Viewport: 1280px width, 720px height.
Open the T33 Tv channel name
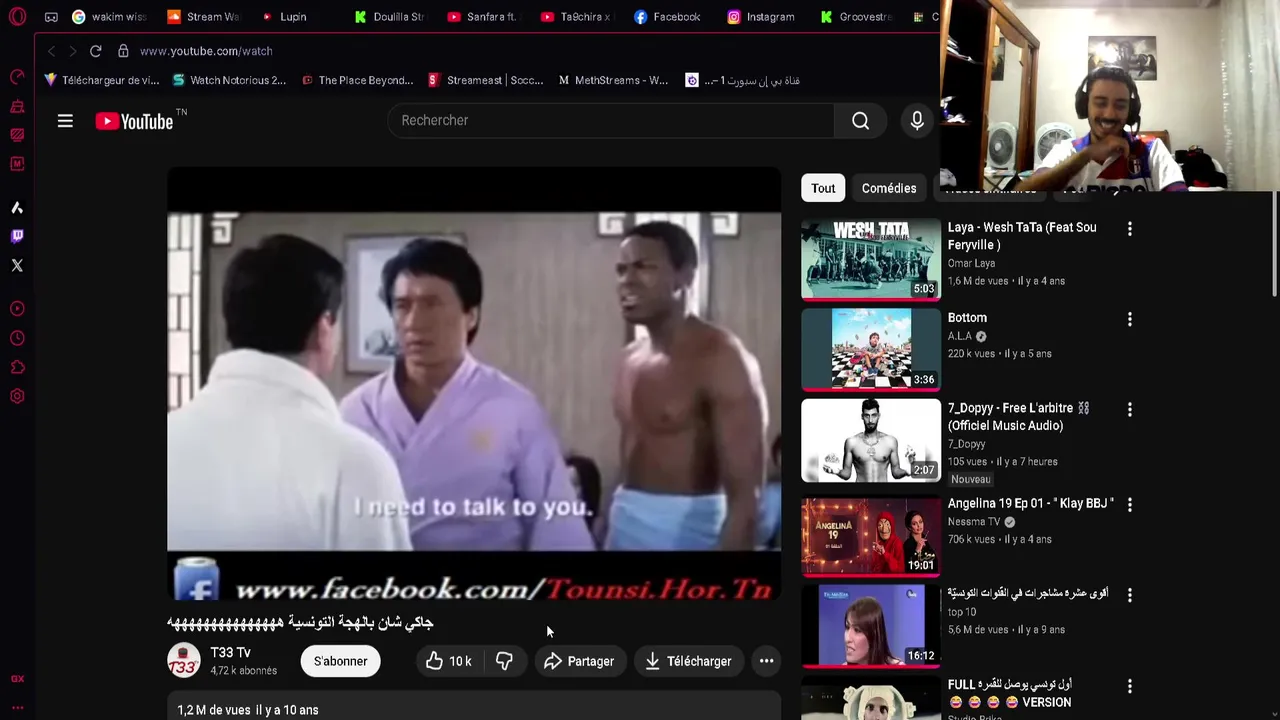tap(230, 653)
